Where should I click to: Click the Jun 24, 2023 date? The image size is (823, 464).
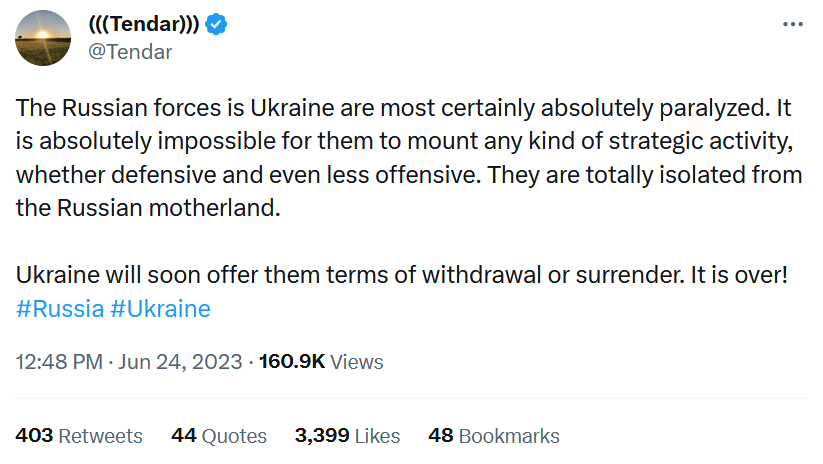point(178,362)
